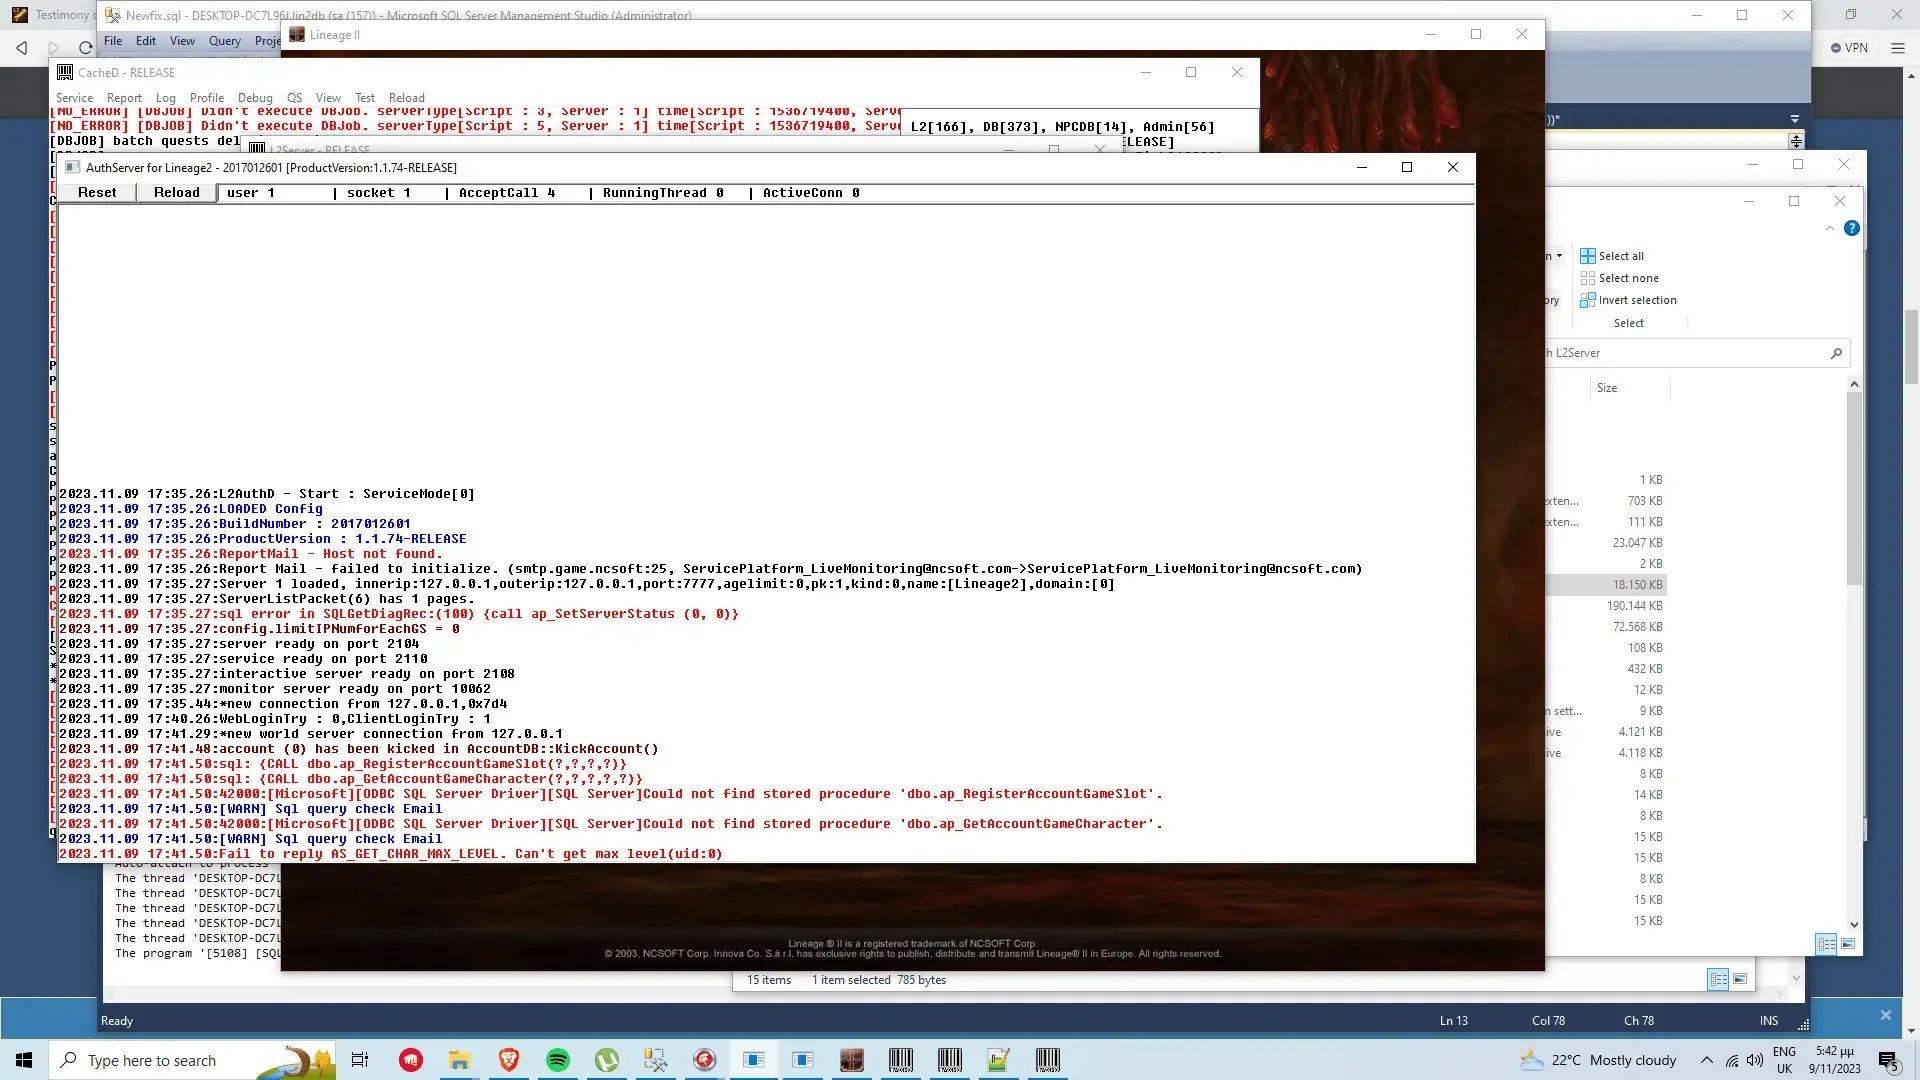
Task: Open the SSMS Query menu
Action: tap(225, 41)
